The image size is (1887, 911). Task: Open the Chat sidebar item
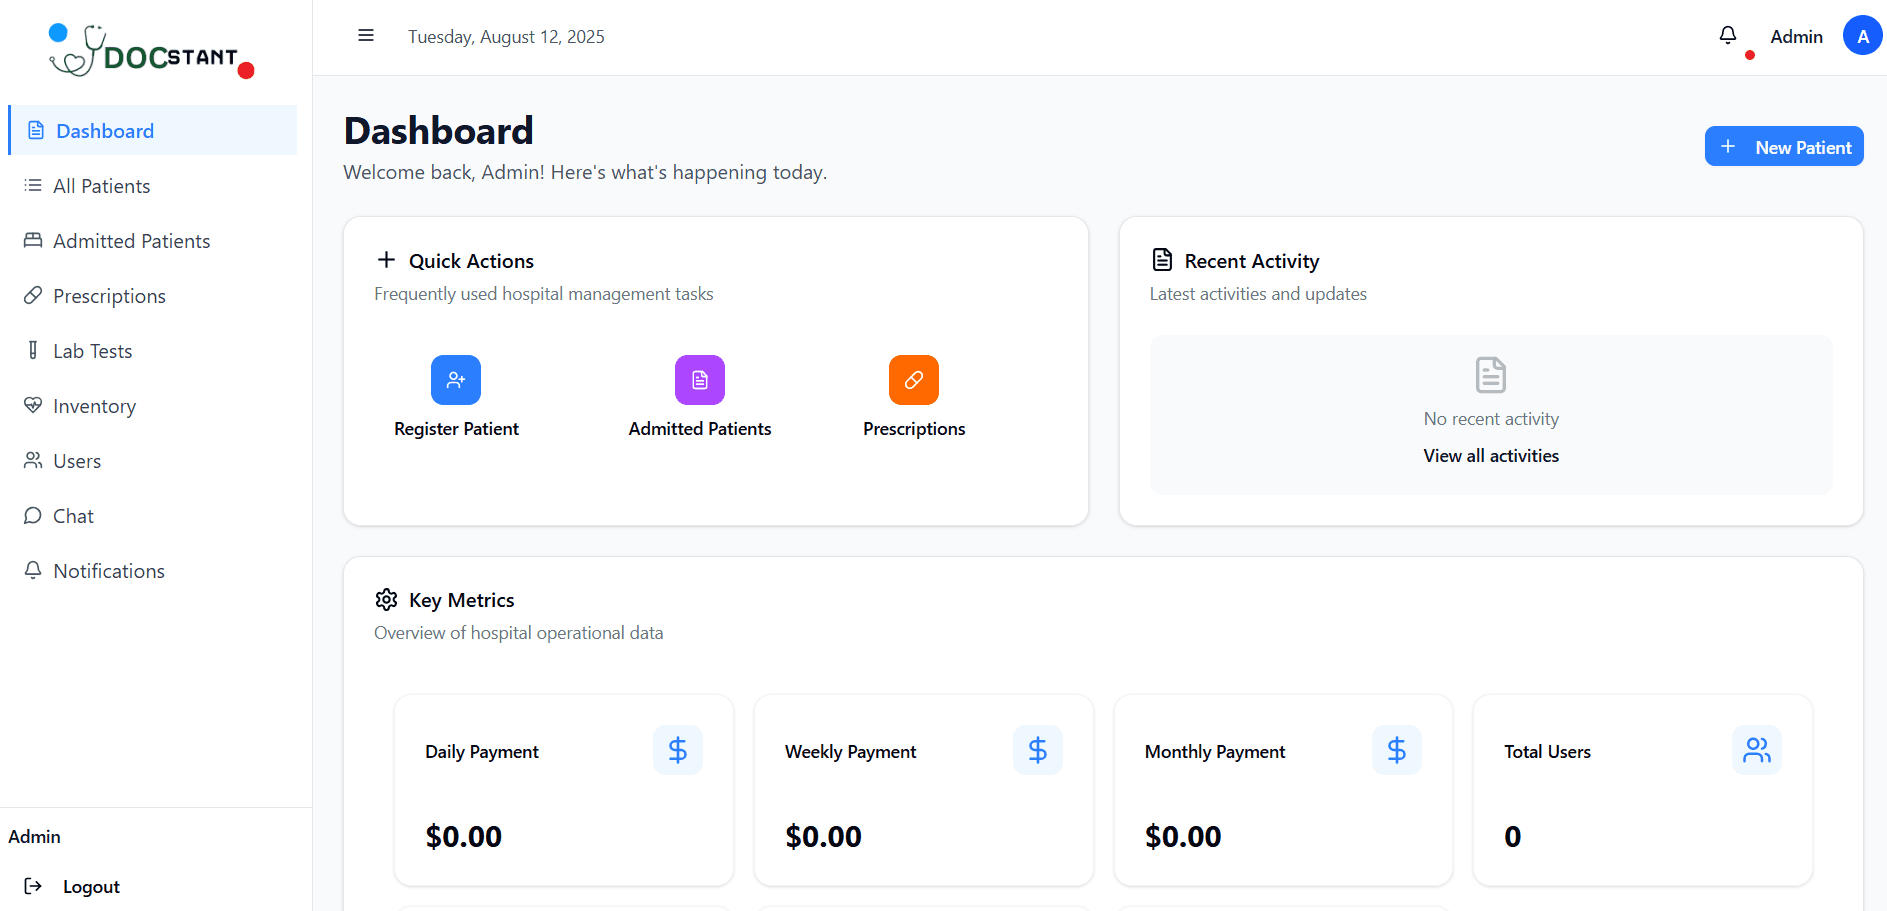73,516
